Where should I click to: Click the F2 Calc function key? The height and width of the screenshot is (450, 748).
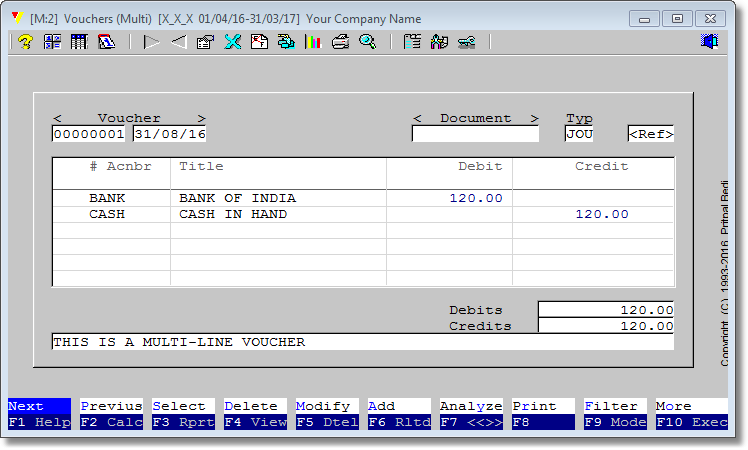point(111,422)
